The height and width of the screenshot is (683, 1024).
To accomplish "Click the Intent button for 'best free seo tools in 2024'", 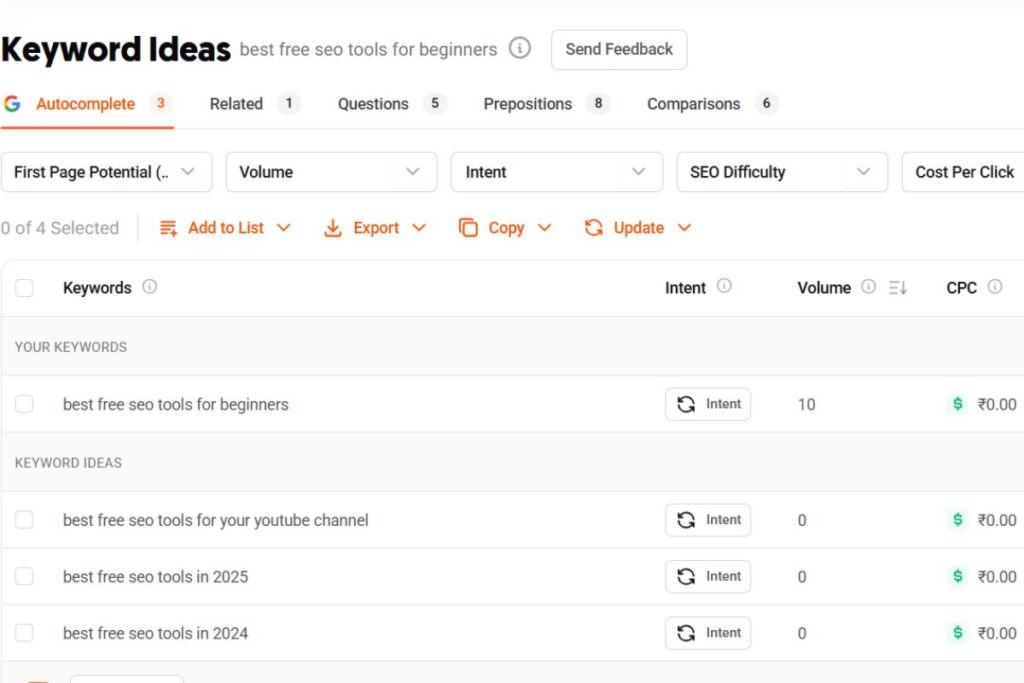I will coord(708,633).
